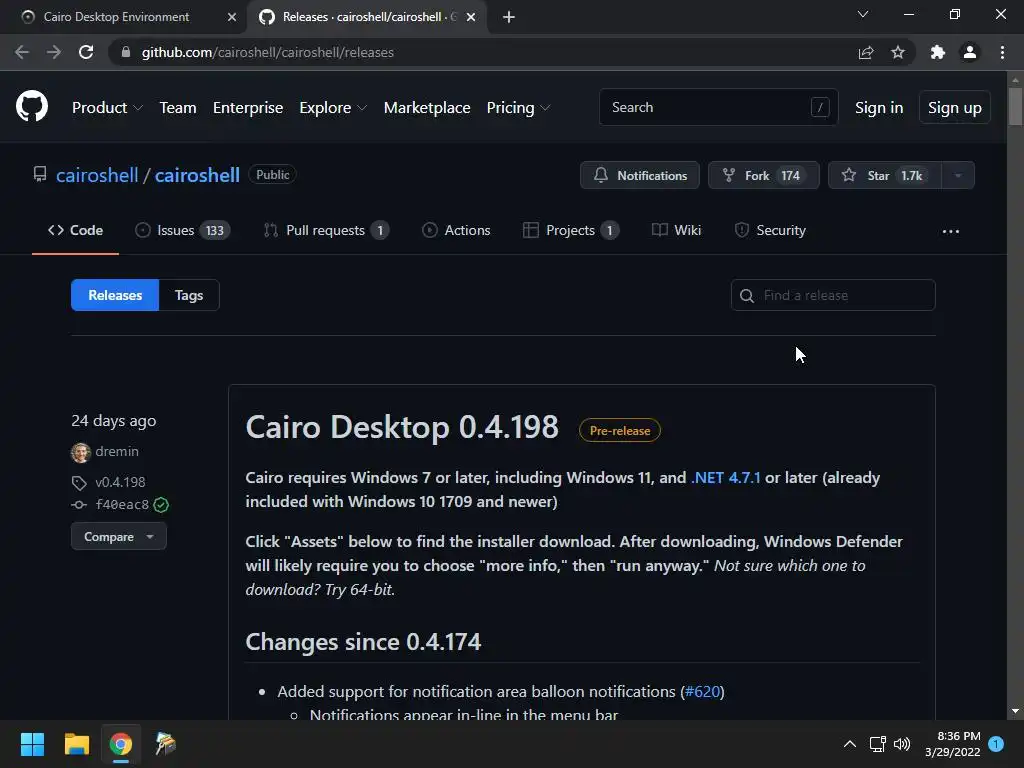Image resolution: width=1024 pixels, height=768 pixels.
Task: Open the Actions tab
Action: click(x=456, y=231)
